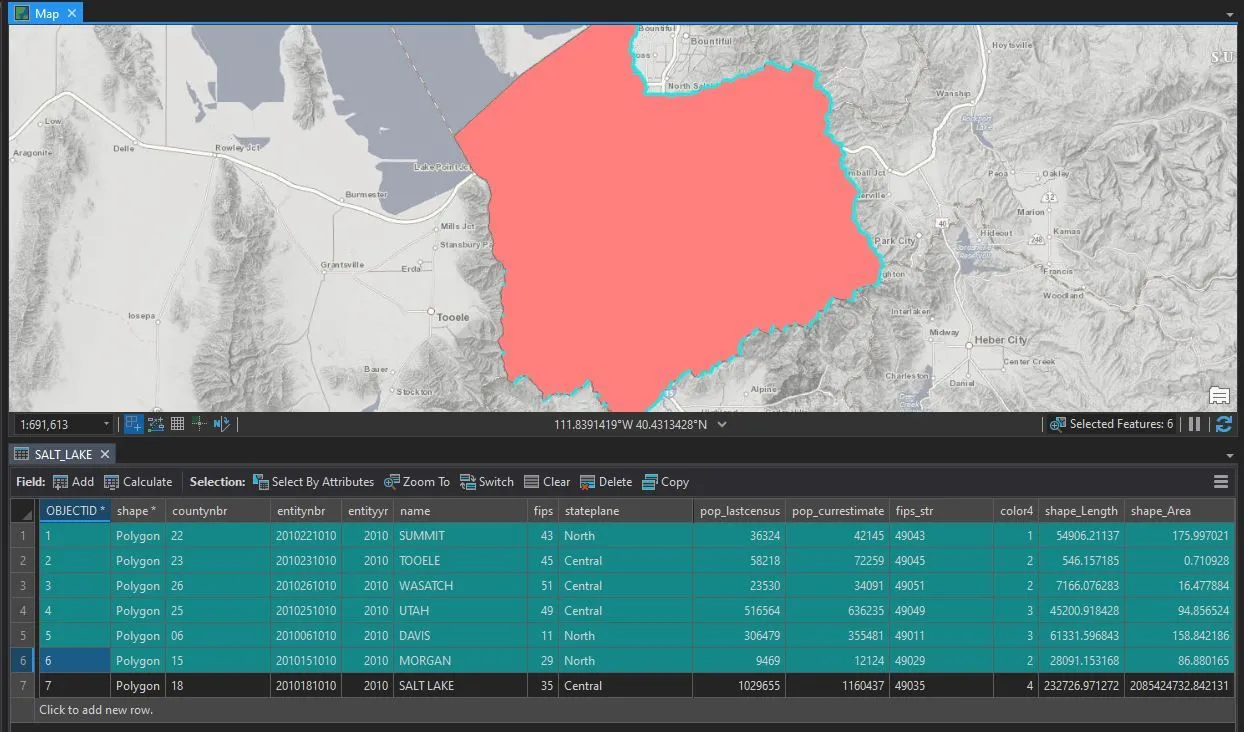
Task: Open Select By Attributes from the table toolbar
Action: point(313,481)
